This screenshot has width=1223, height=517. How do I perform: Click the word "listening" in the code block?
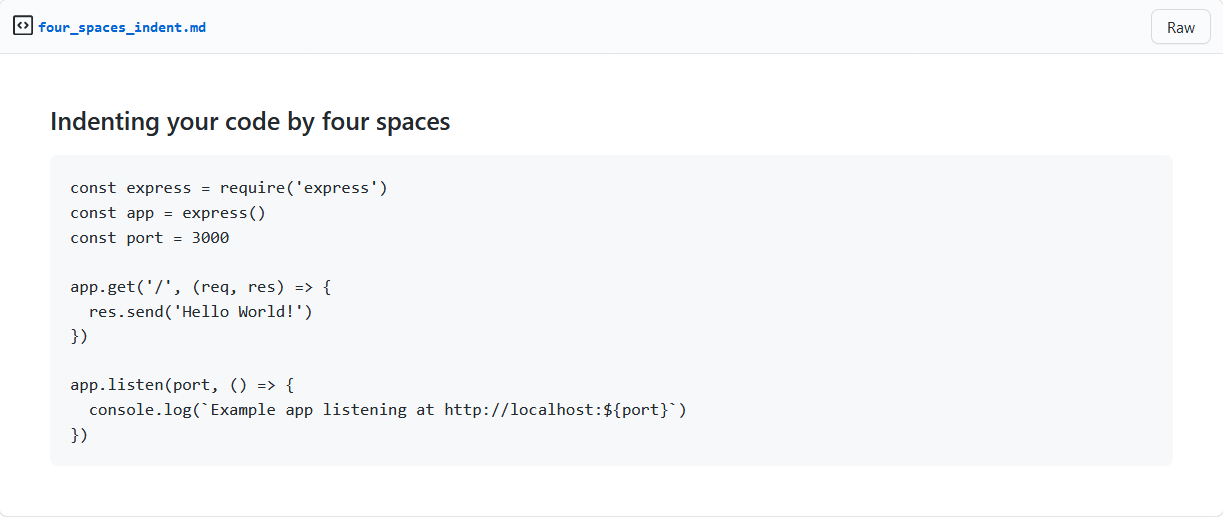[364, 410]
